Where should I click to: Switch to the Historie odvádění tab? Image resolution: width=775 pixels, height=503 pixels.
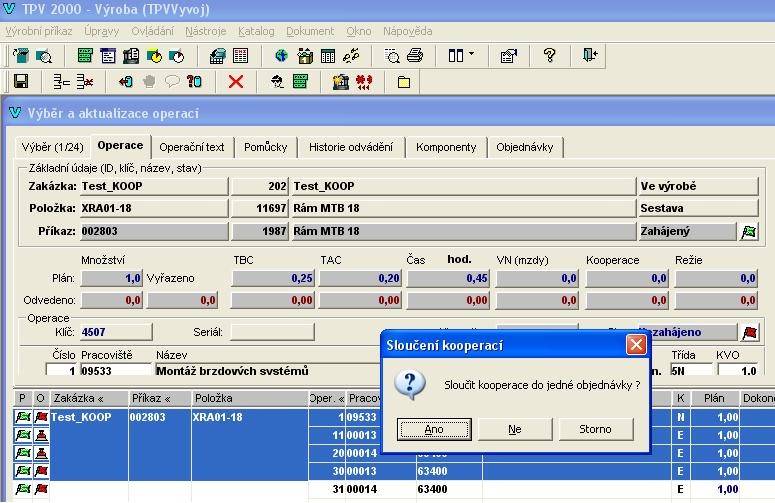coord(351,147)
